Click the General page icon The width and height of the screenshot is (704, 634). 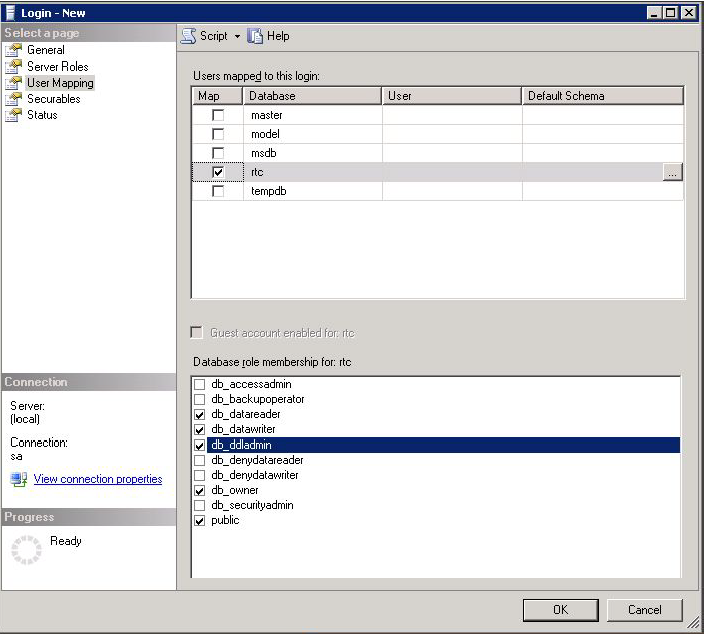click(14, 50)
